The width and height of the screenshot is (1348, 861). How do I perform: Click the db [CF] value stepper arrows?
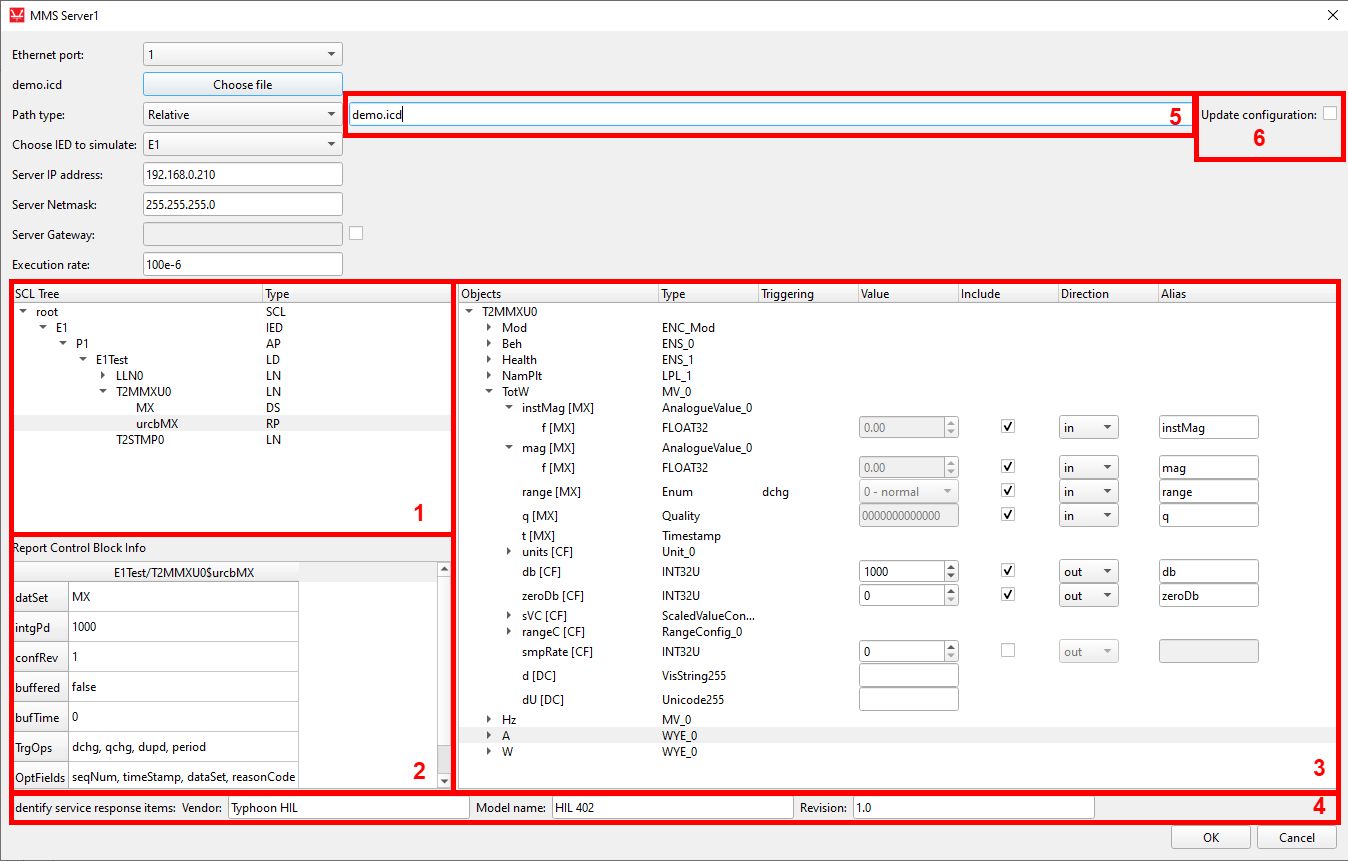[x=951, y=571]
